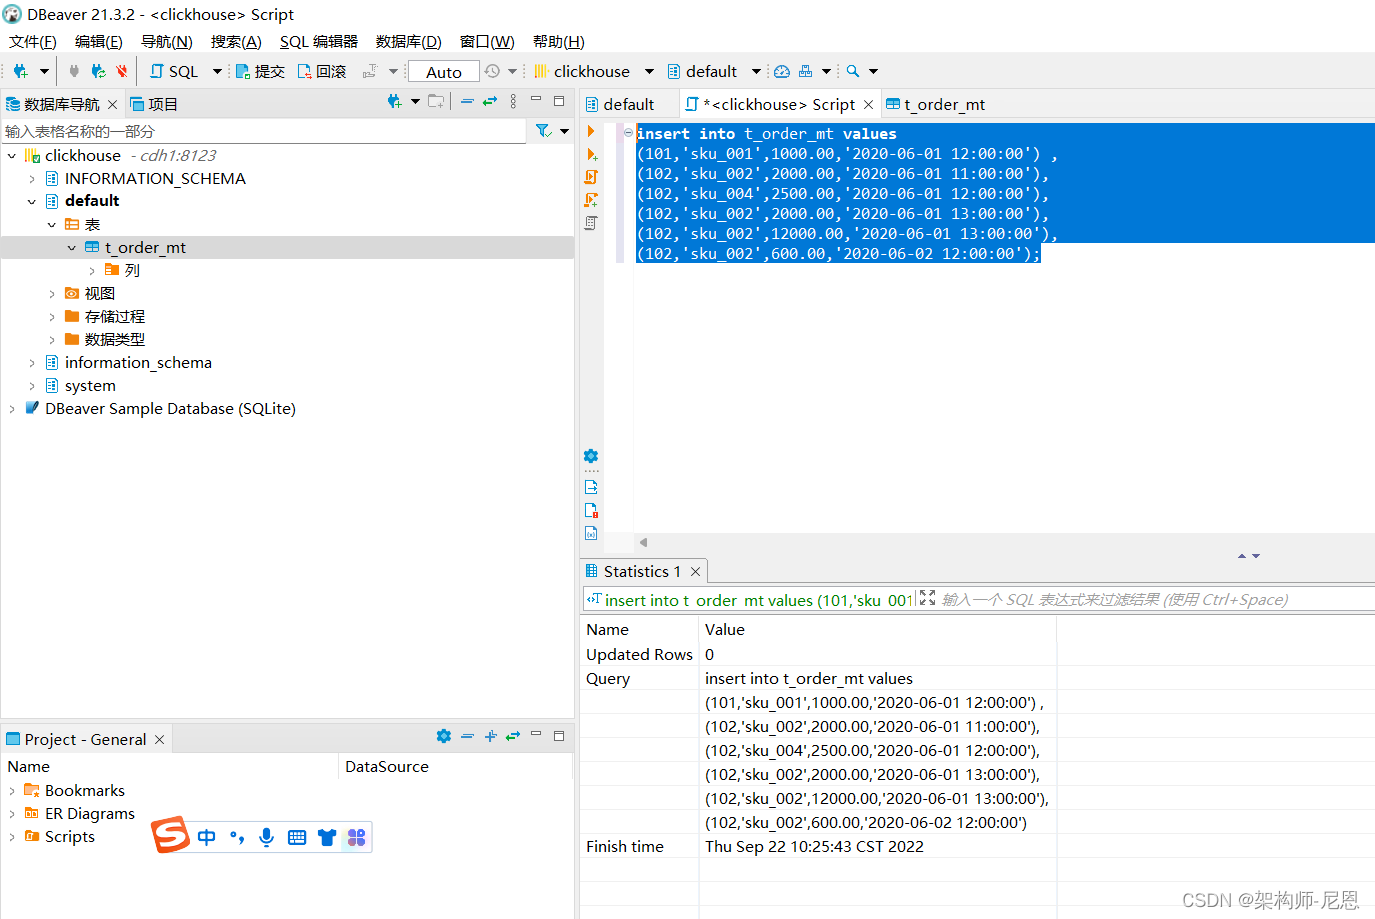
Task: Click the magnifier search icon in toolbar
Action: [x=853, y=71]
